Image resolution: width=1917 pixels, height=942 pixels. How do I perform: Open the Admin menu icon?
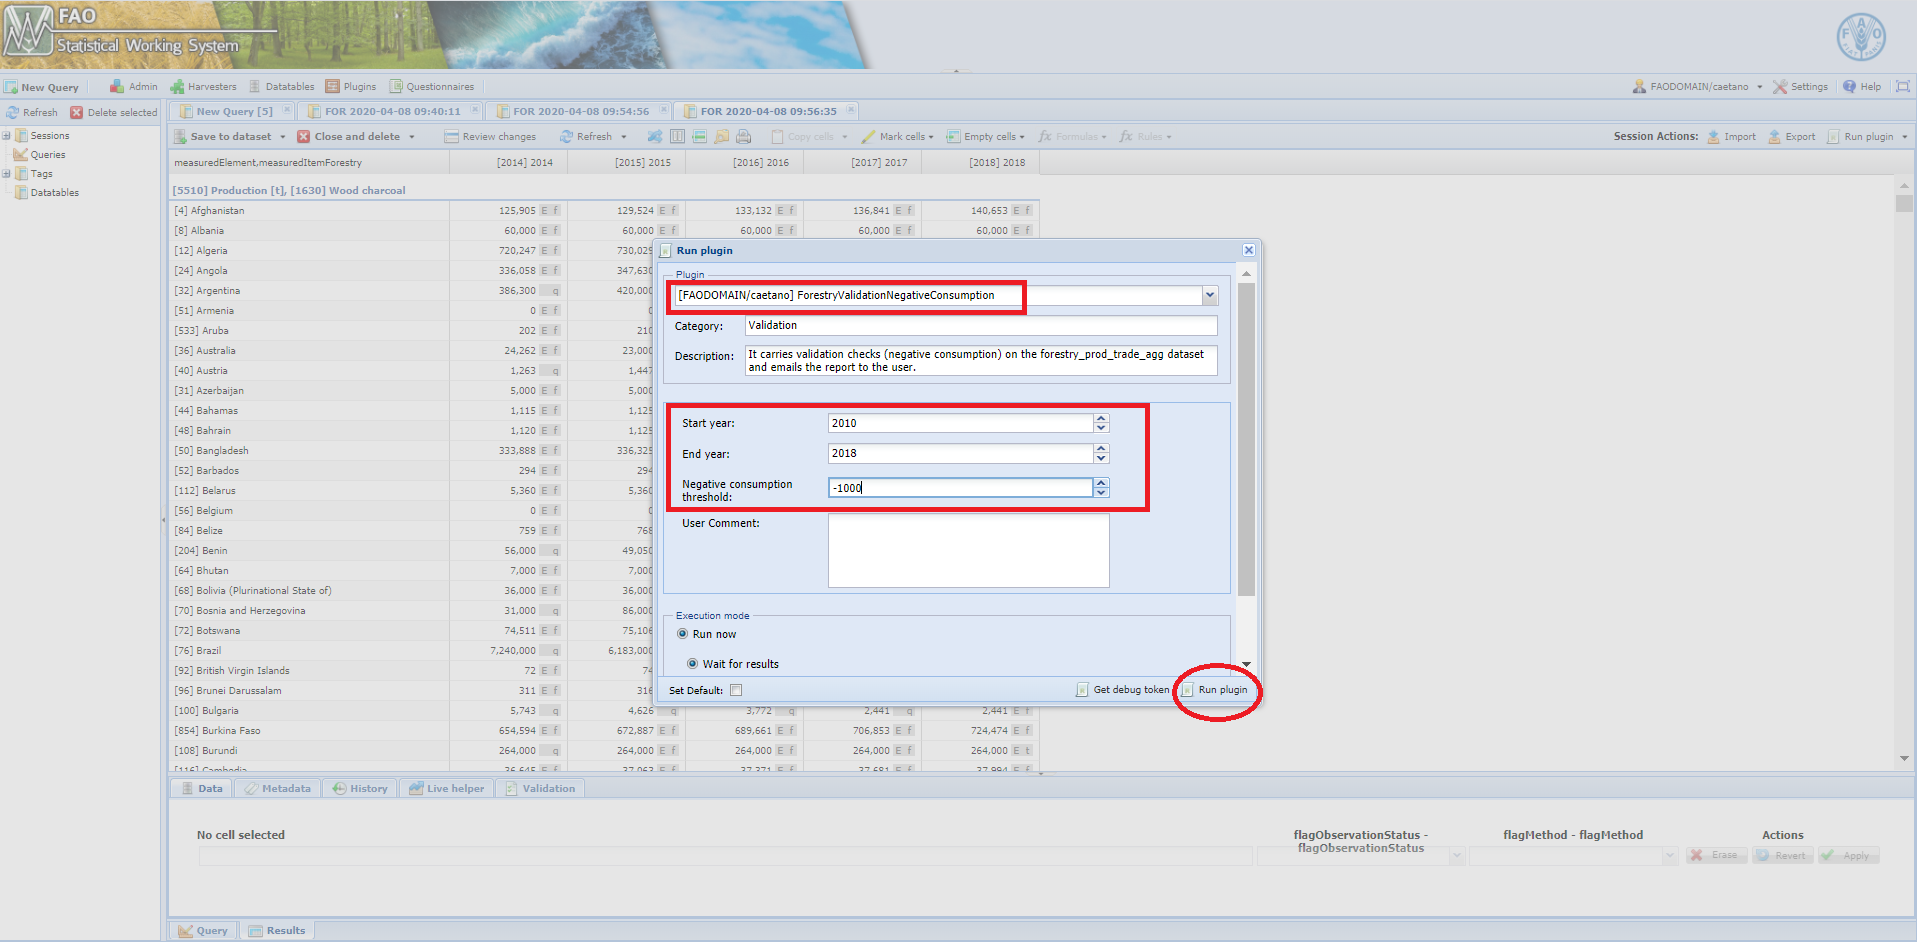(x=117, y=86)
